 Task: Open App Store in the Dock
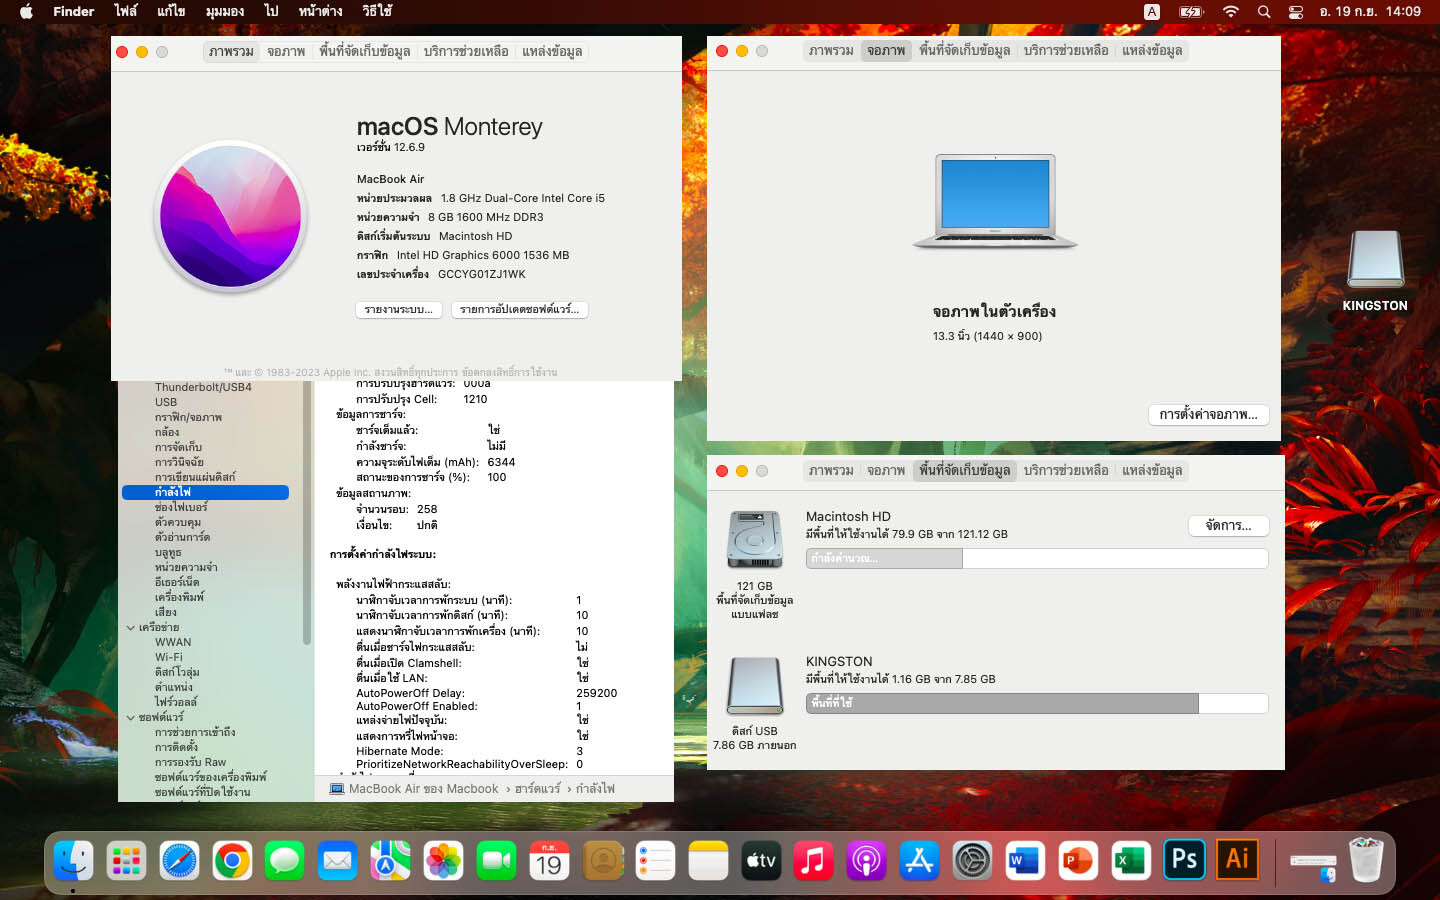click(x=919, y=860)
